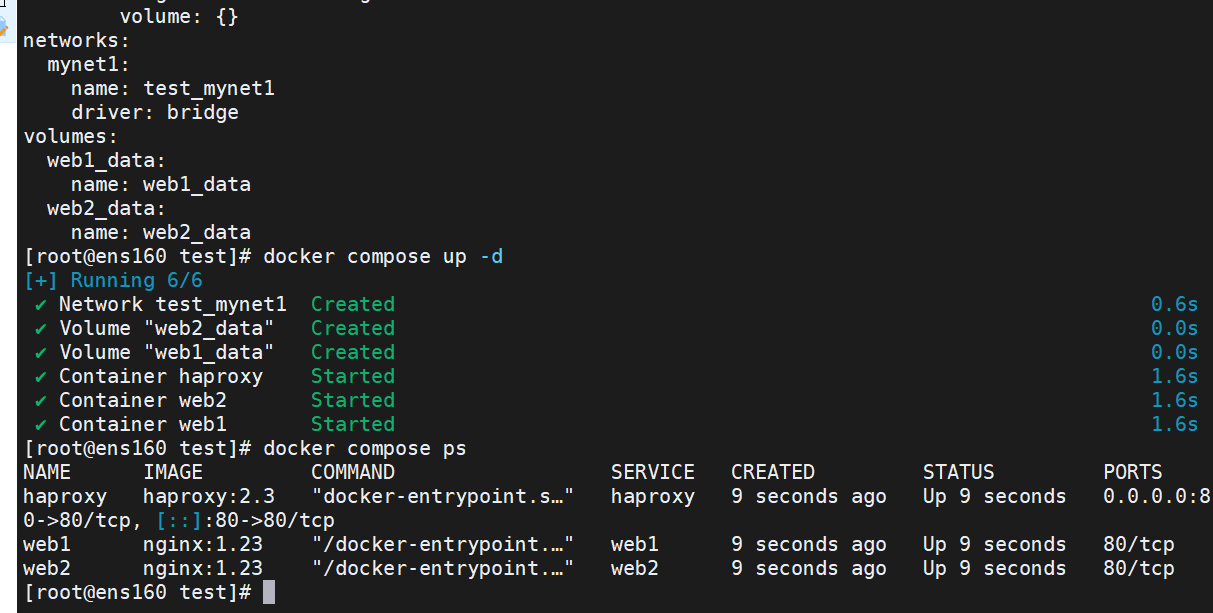Click the green "Started" text for Container haproxy
Viewport: 1213px width, 613px height.
tap(353, 376)
